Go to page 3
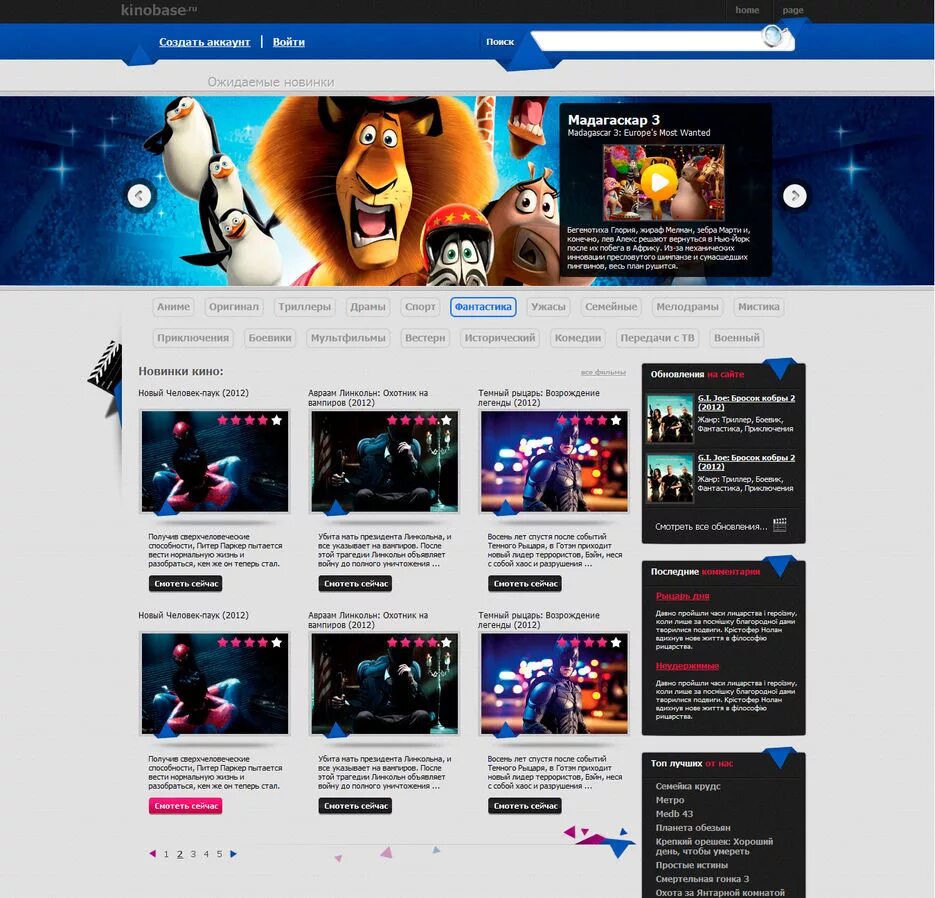The height and width of the screenshot is (898, 935). (x=193, y=854)
